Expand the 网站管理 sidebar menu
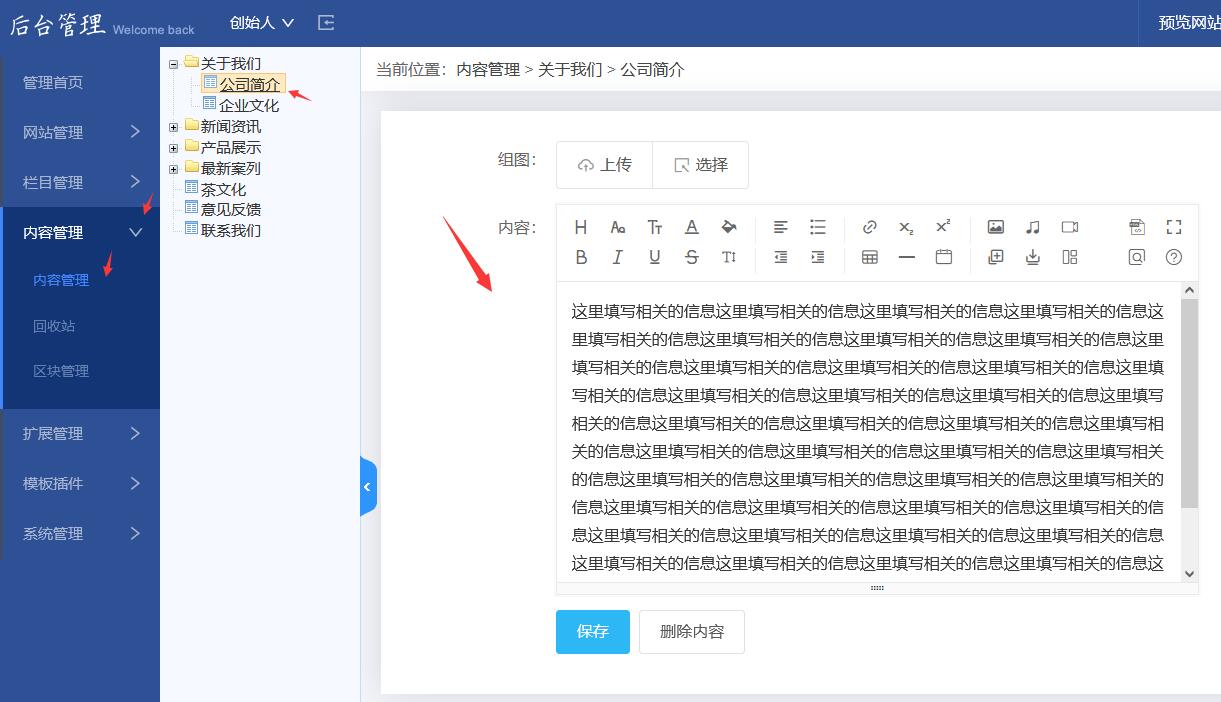 point(80,132)
